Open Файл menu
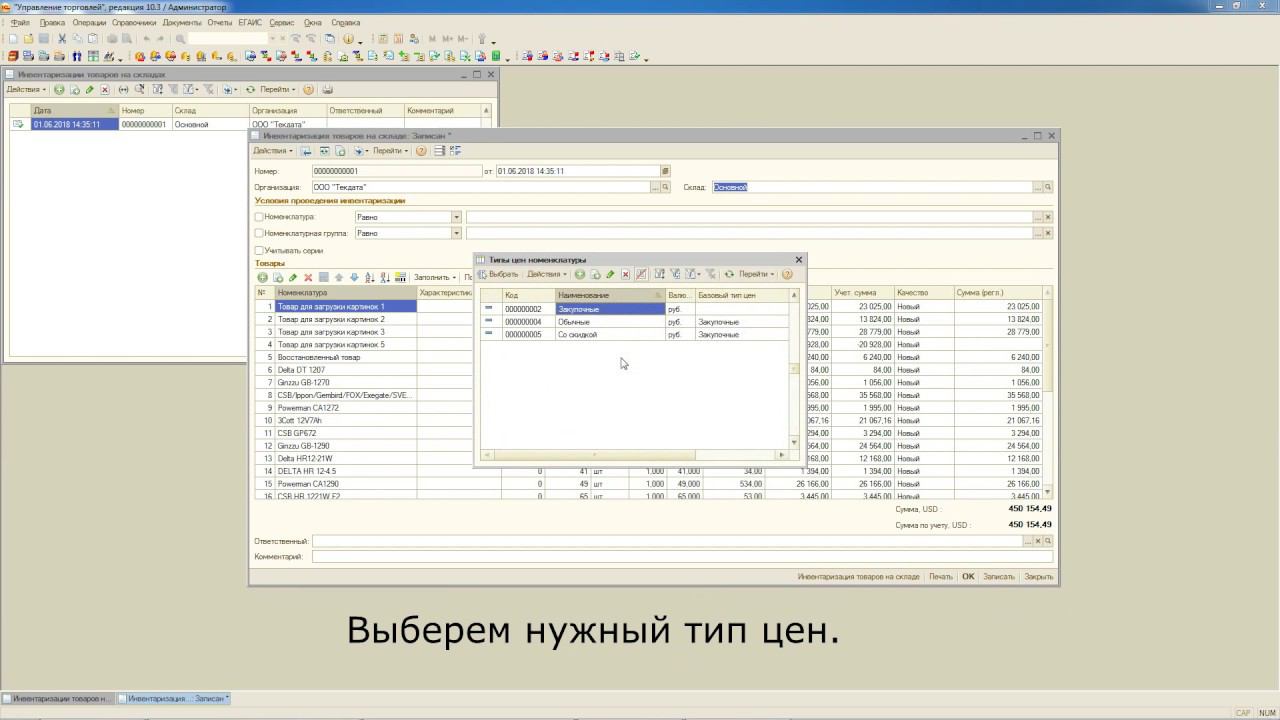The image size is (1280, 720). [21, 22]
